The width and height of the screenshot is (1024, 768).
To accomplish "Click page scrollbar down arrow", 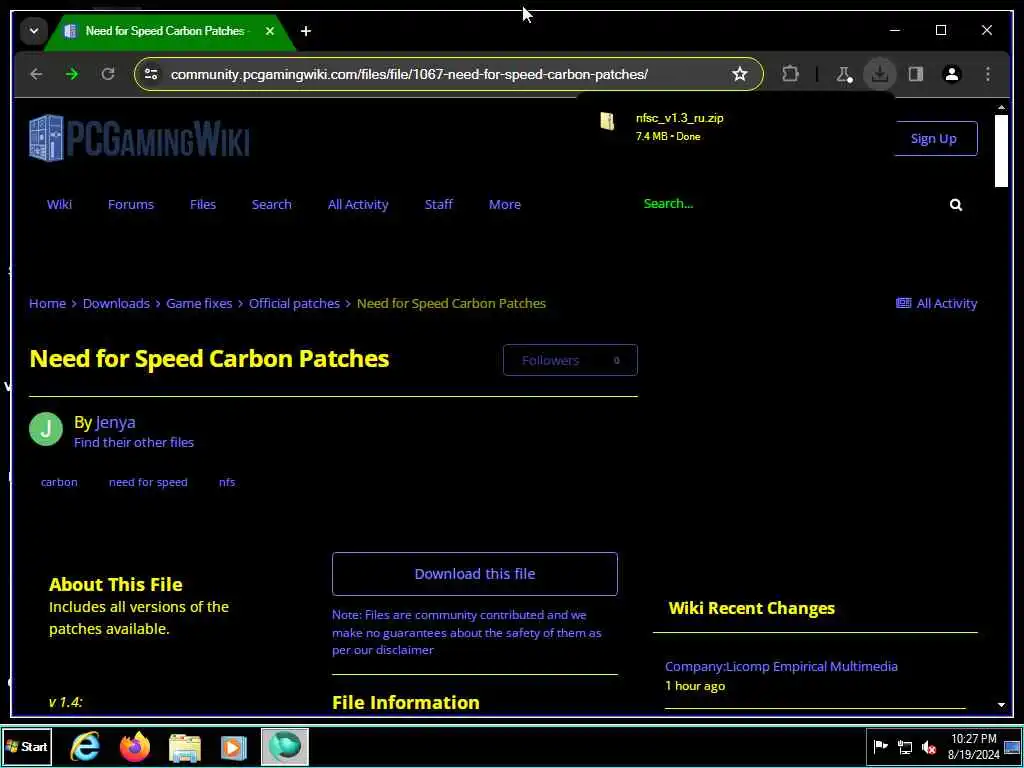I will [1001, 705].
